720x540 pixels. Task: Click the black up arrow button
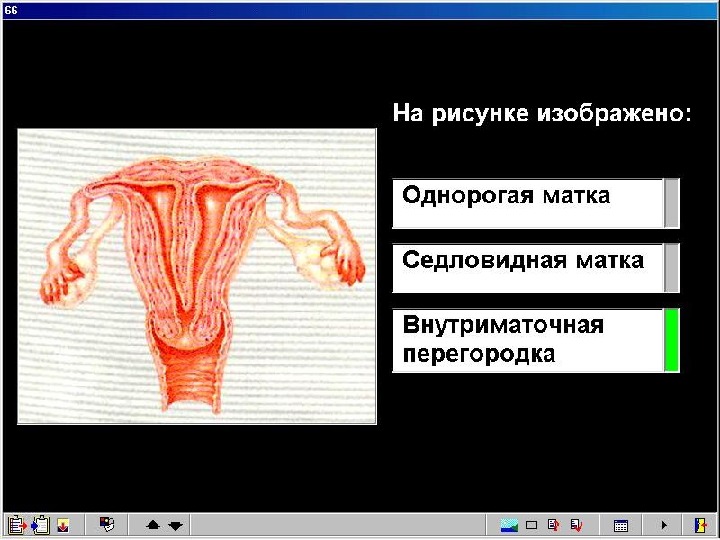pos(152,525)
